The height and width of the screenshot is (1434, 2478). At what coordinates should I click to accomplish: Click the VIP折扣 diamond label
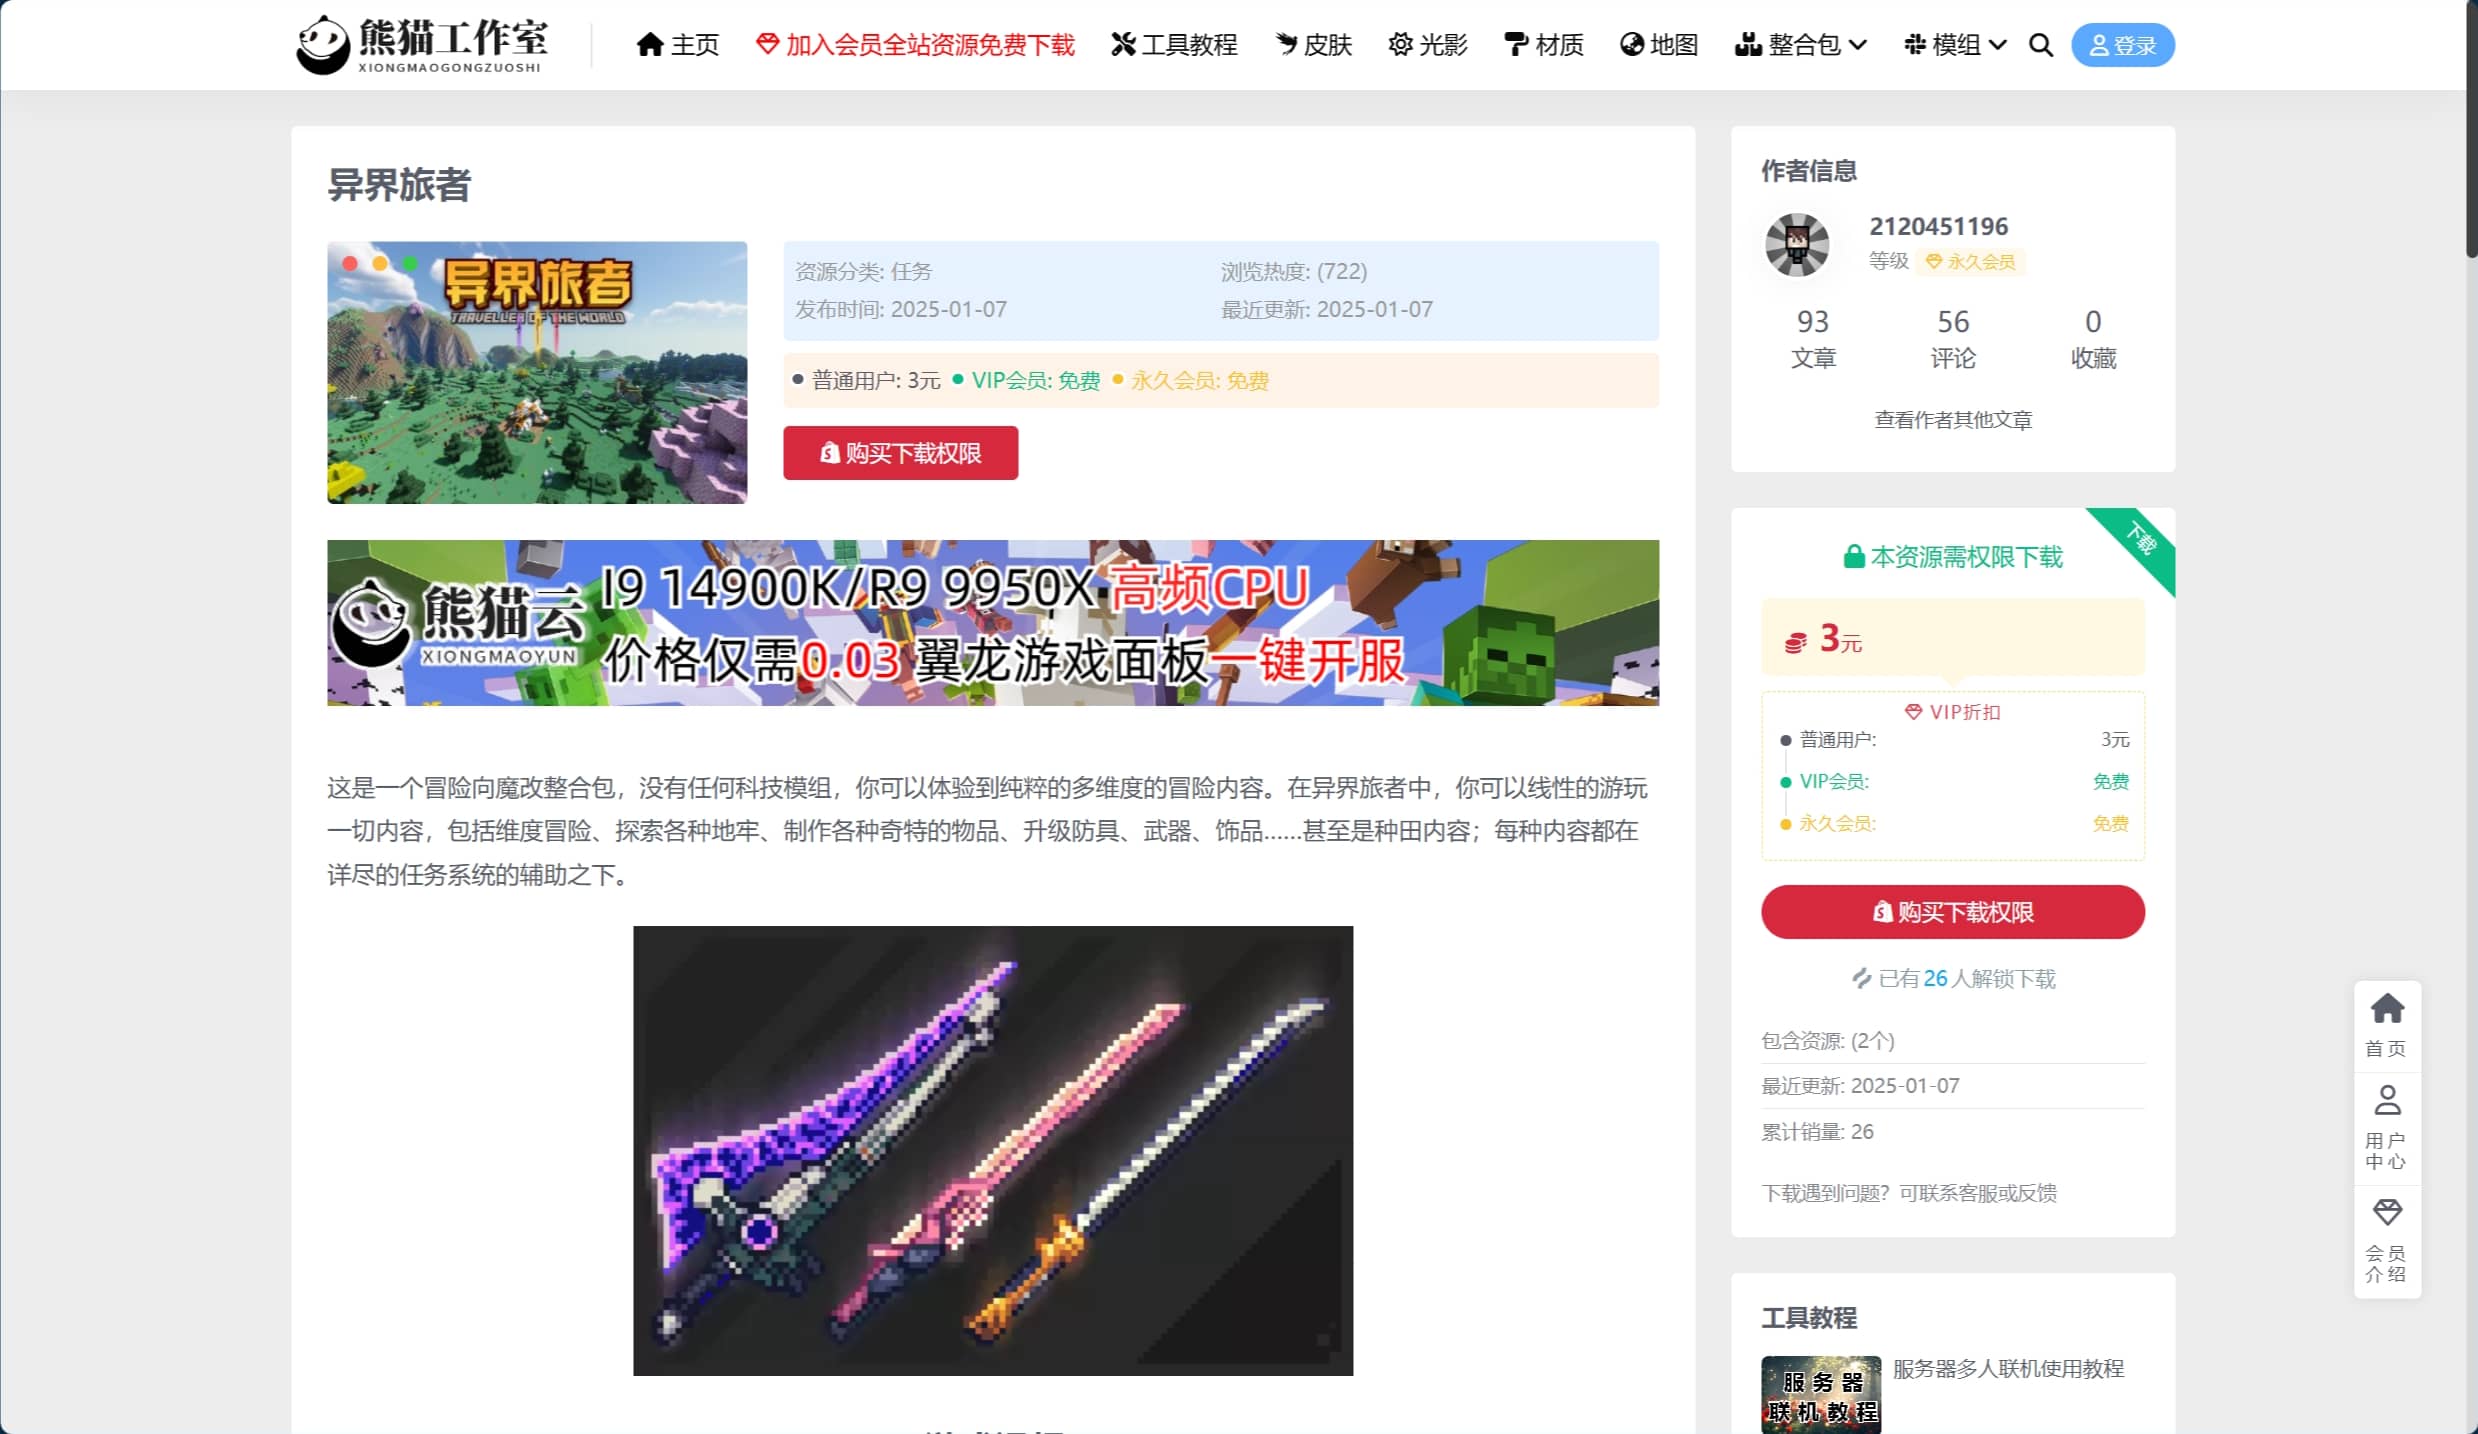click(x=1952, y=712)
